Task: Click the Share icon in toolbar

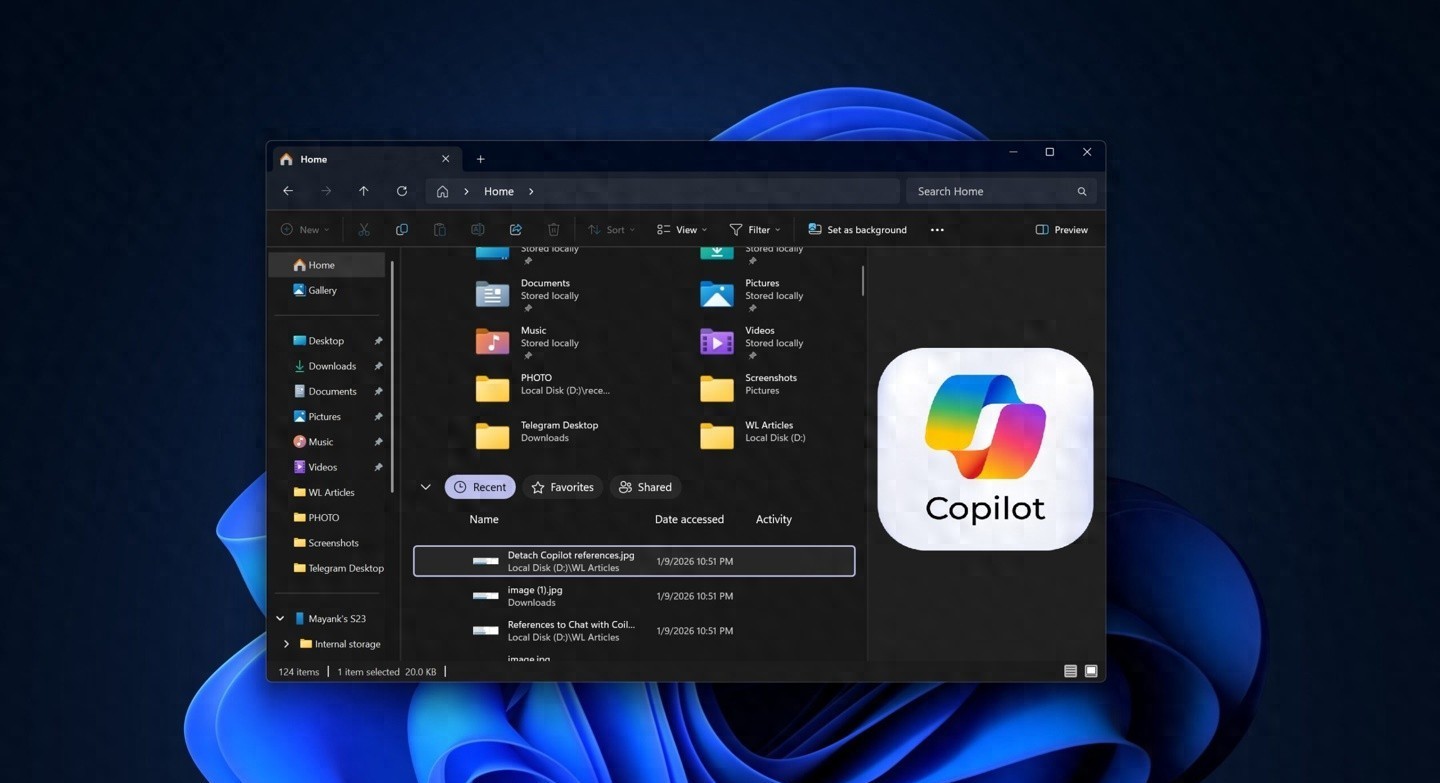Action: (x=516, y=230)
